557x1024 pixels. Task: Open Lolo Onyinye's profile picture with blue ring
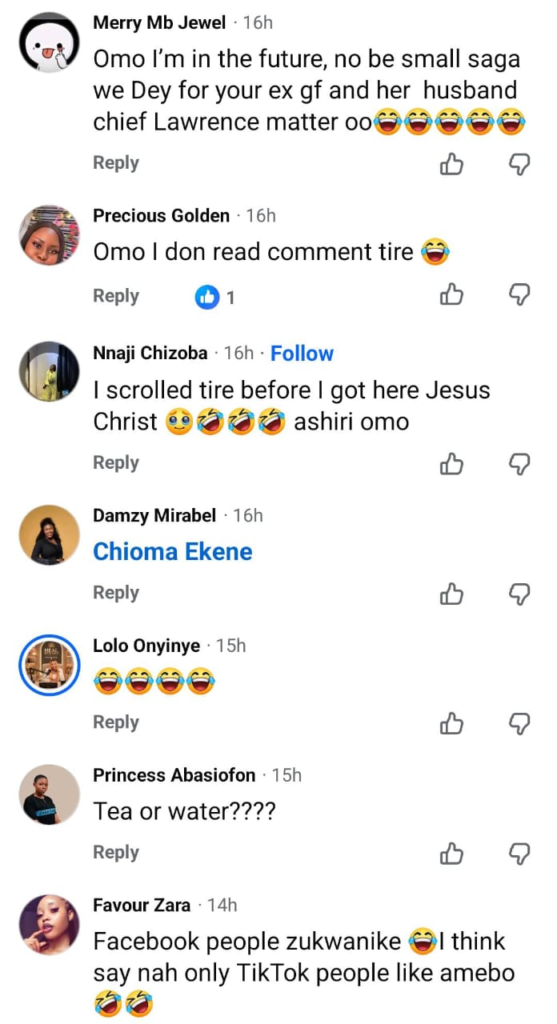(49, 665)
